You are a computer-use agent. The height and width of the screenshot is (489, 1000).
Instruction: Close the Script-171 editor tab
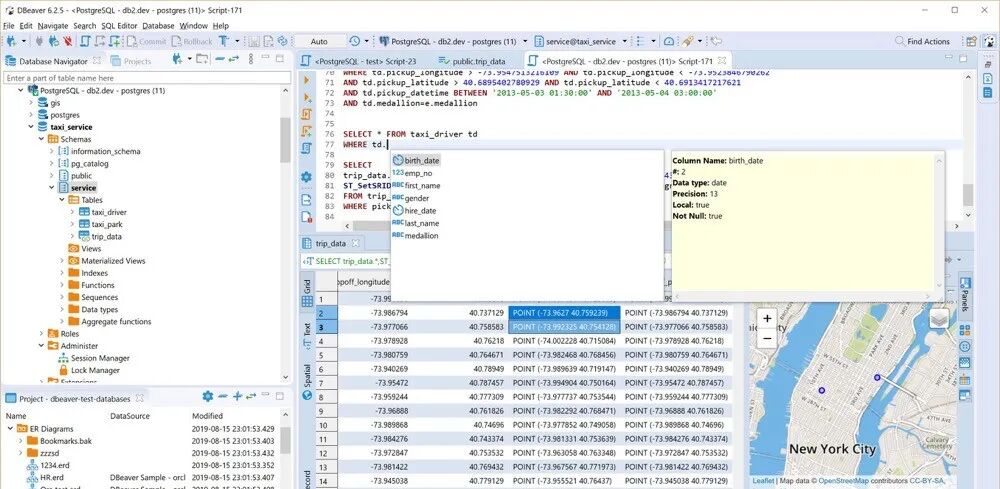coord(721,61)
